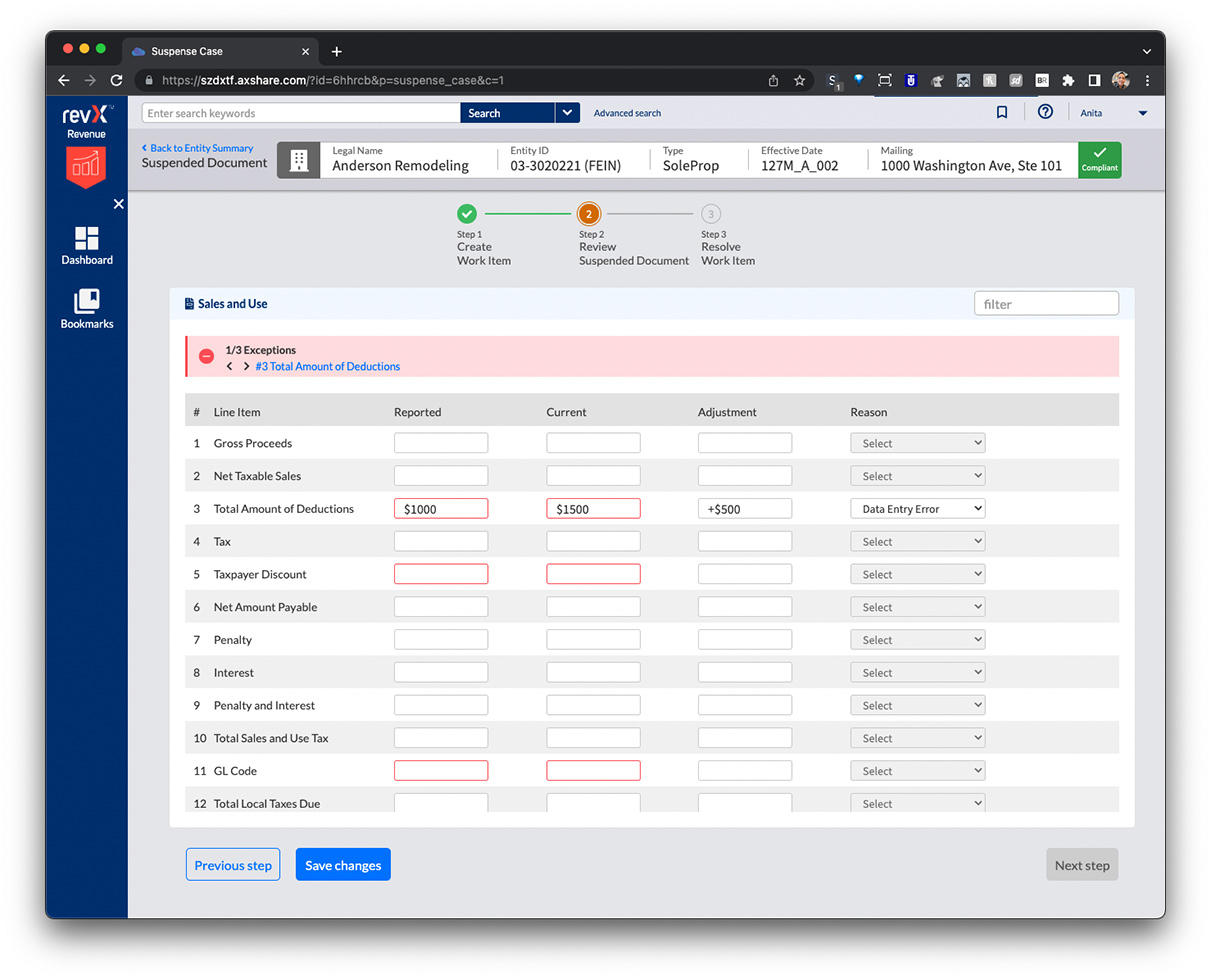Toggle the Chrome side panel icon
Viewport: 1211px width, 979px height.
click(x=1094, y=80)
